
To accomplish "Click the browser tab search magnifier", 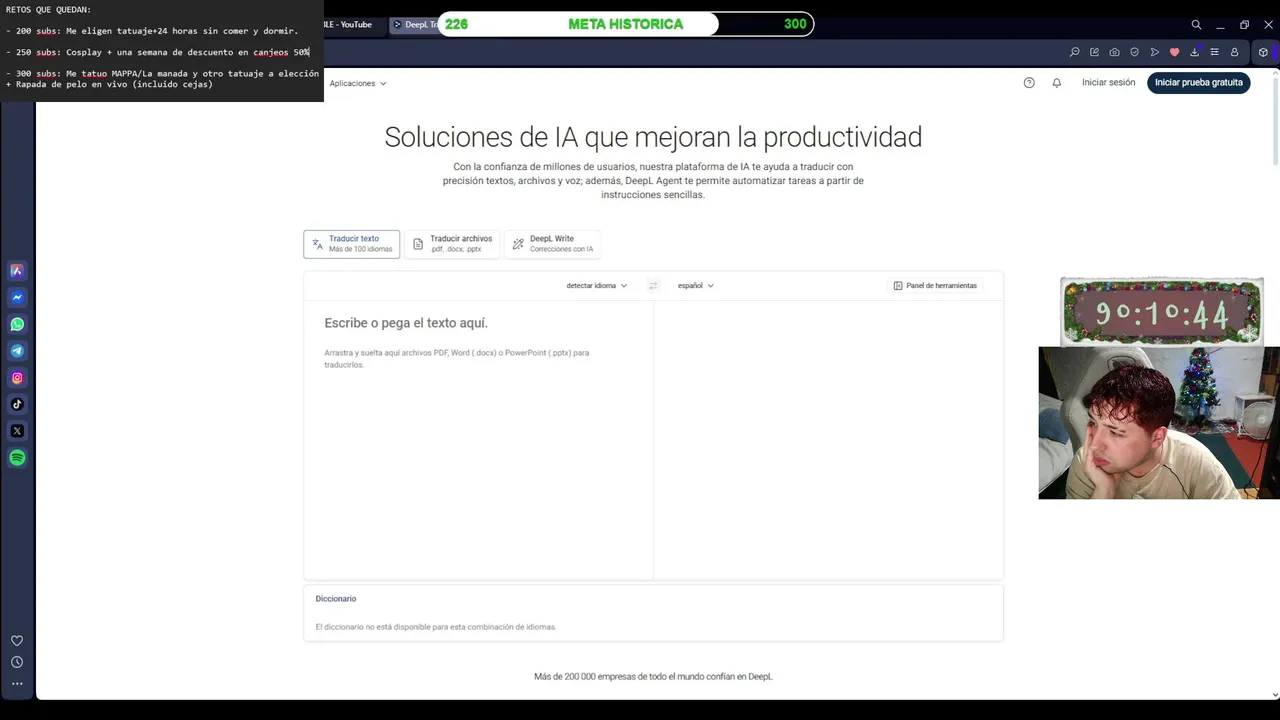I will (x=1196, y=25).
